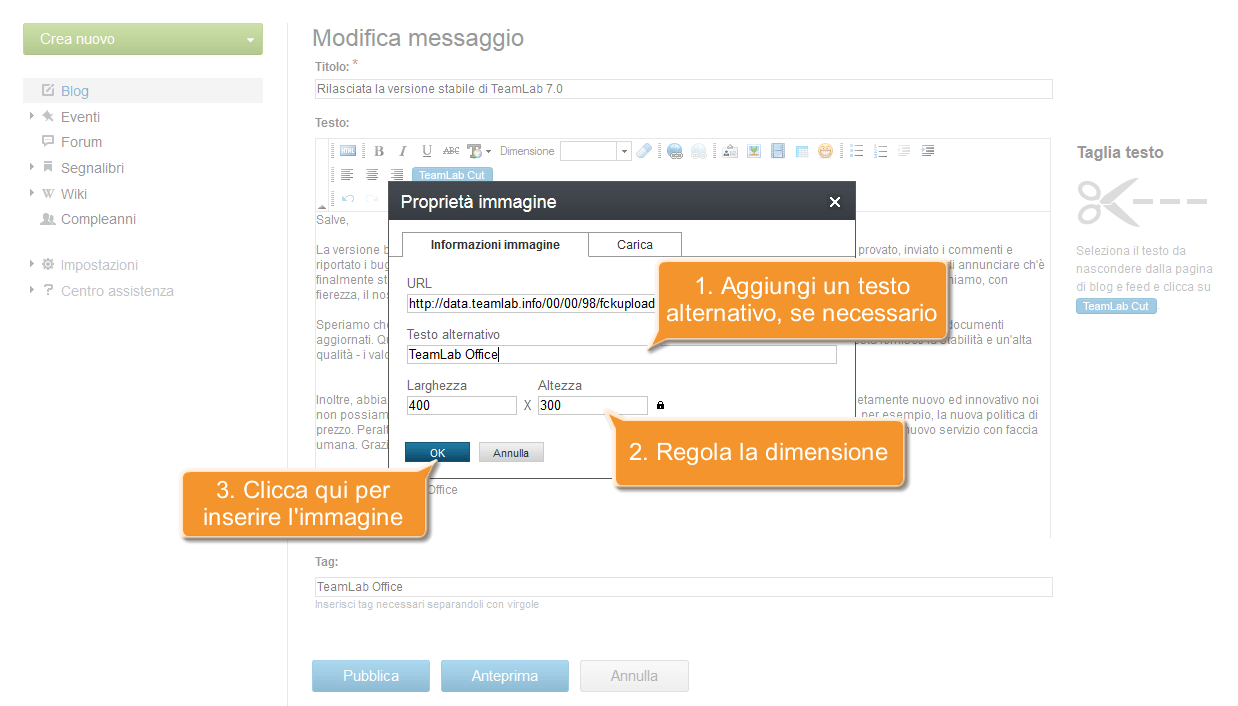Screen dimensions: 1238x706
Task: Open Eventi in the sidebar
Action: 80,116
